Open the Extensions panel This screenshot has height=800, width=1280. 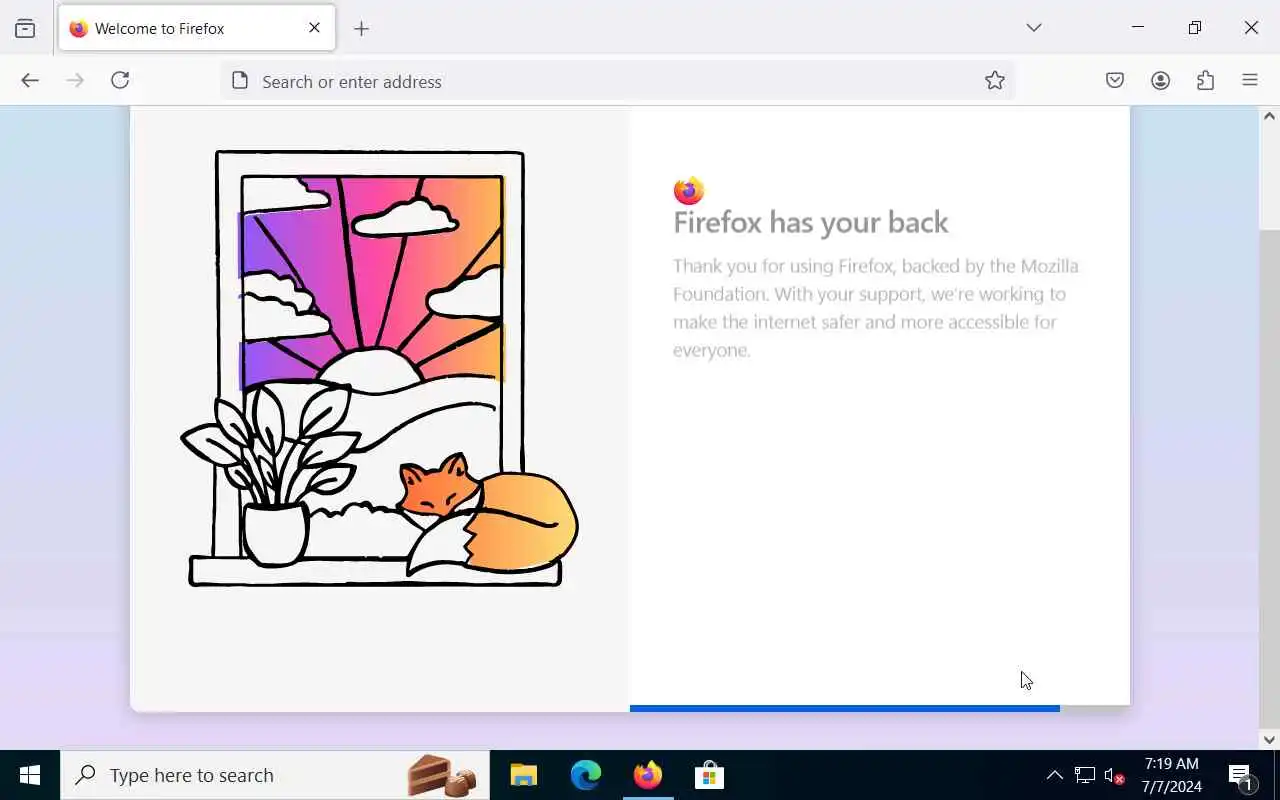click(1205, 81)
